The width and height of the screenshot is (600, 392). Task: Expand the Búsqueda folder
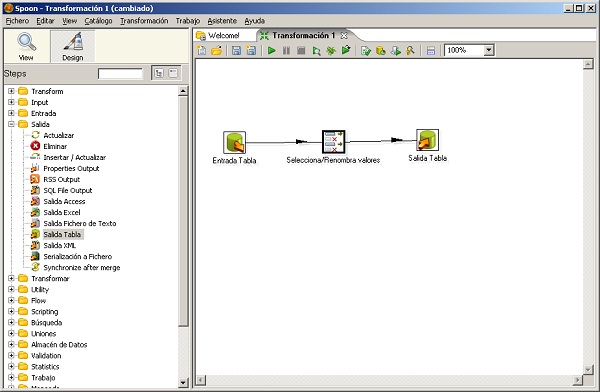(x=11, y=322)
